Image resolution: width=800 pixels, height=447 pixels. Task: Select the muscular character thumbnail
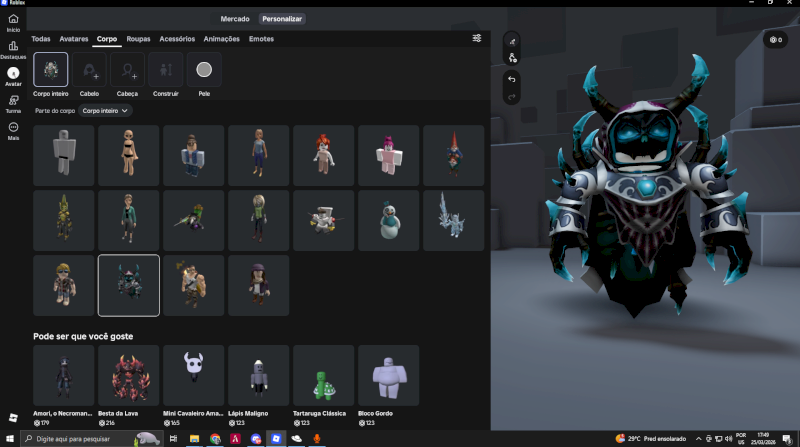193,285
